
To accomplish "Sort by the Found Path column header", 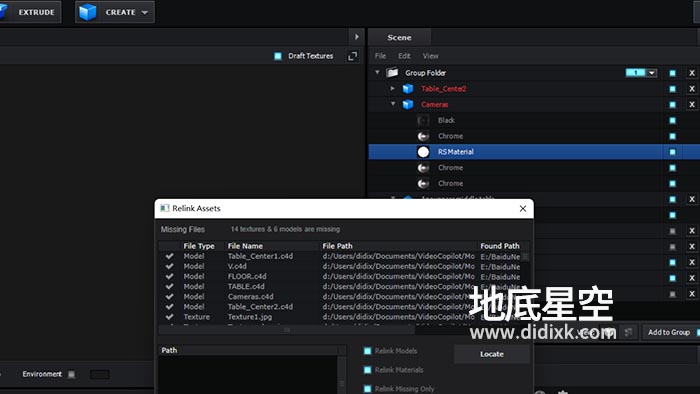I will (500, 246).
